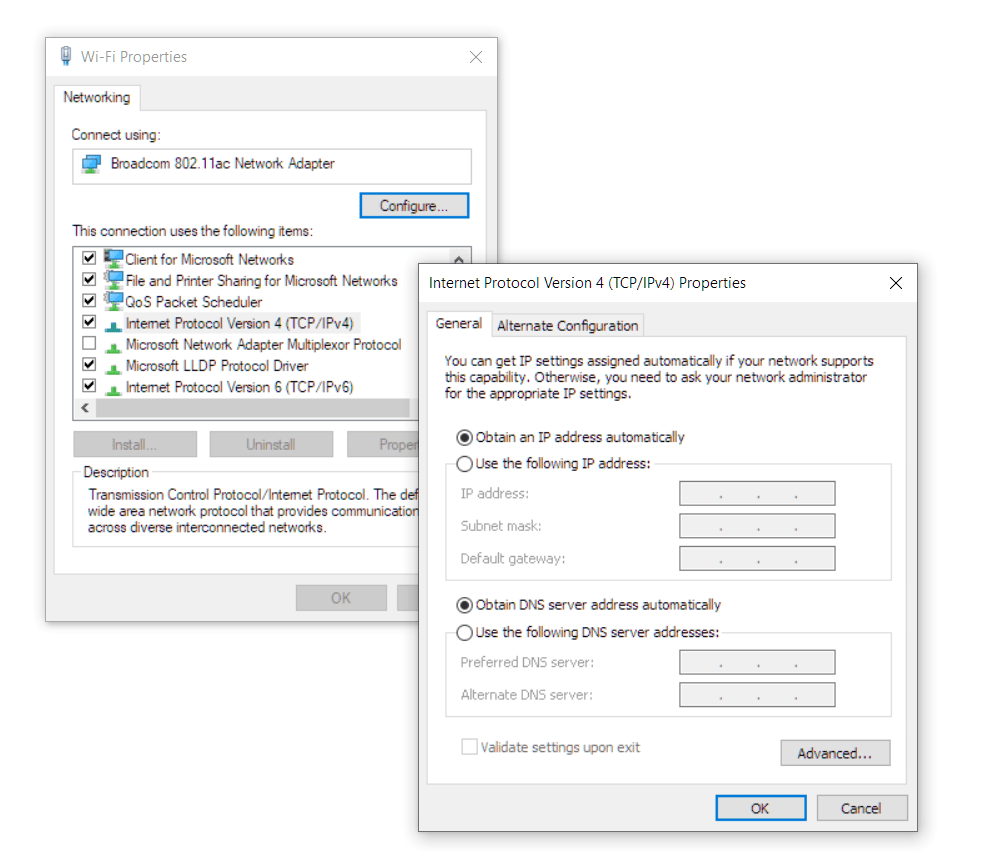Cancel the IPv4 Properties dialog
The height and width of the screenshot is (865, 981).
(861, 808)
